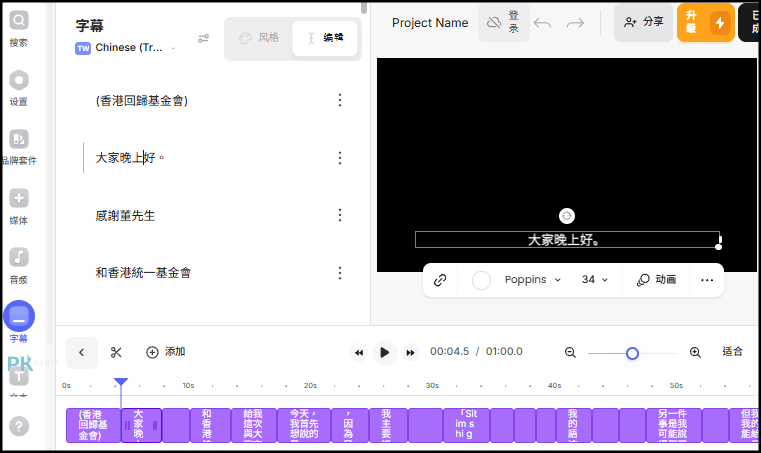Expand the Chinese (Tr... language dropdown

click(x=126, y=48)
